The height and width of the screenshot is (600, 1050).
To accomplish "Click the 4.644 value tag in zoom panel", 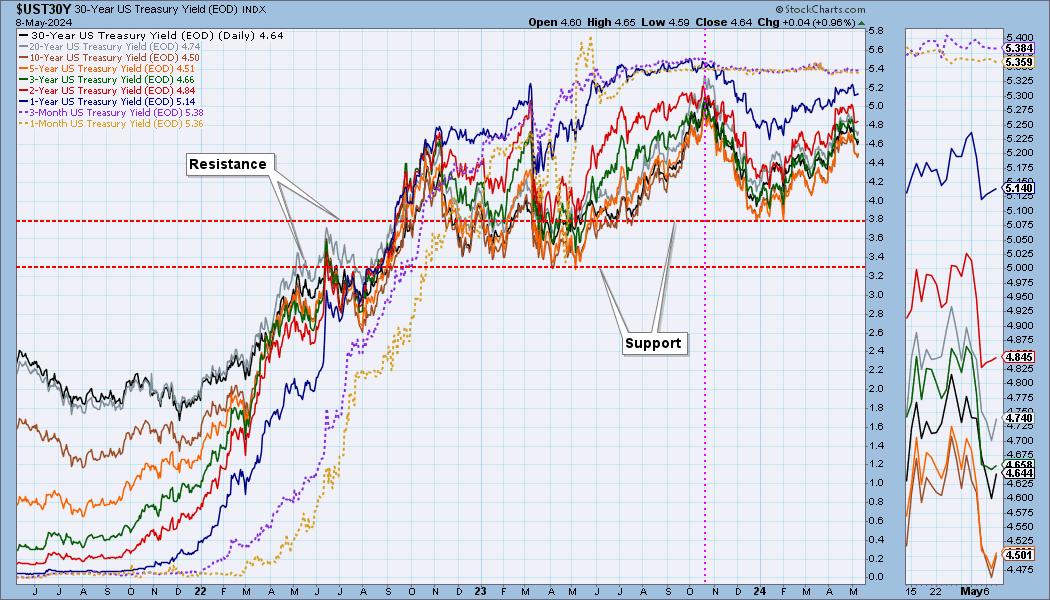I will (1018, 473).
